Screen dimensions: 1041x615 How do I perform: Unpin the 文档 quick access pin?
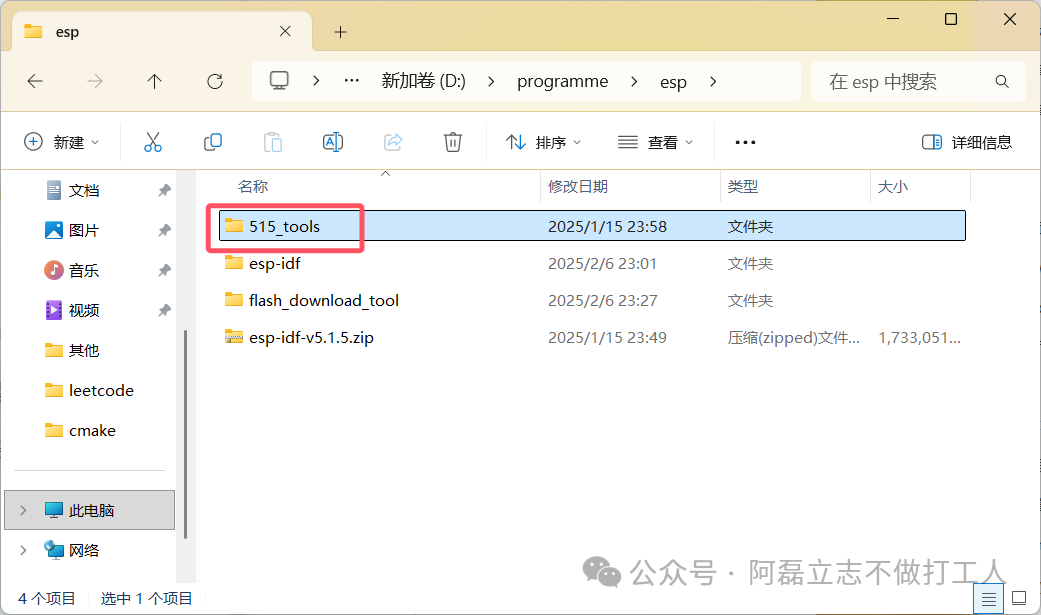(164, 191)
